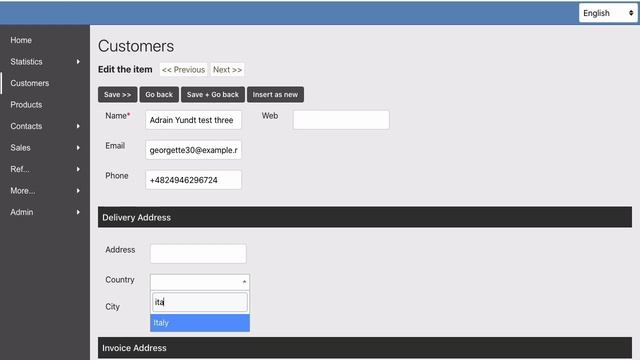Expand the Statistics submenu arrow

point(78,62)
